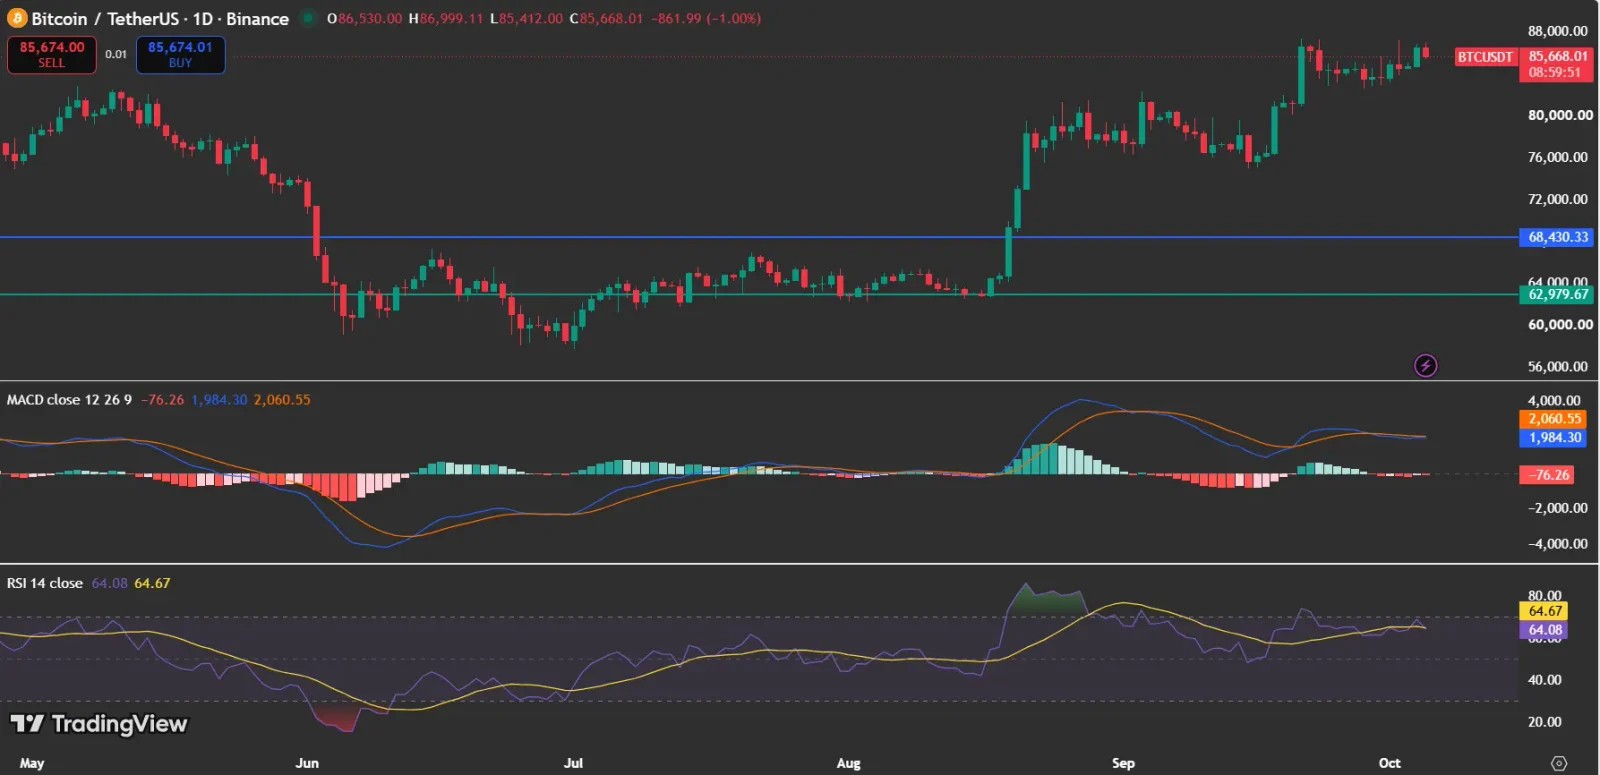The height and width of the screenshot is (775, 1600).
Task: Click the close price C85,668.01 in header
Action: (x=606, y=18)
